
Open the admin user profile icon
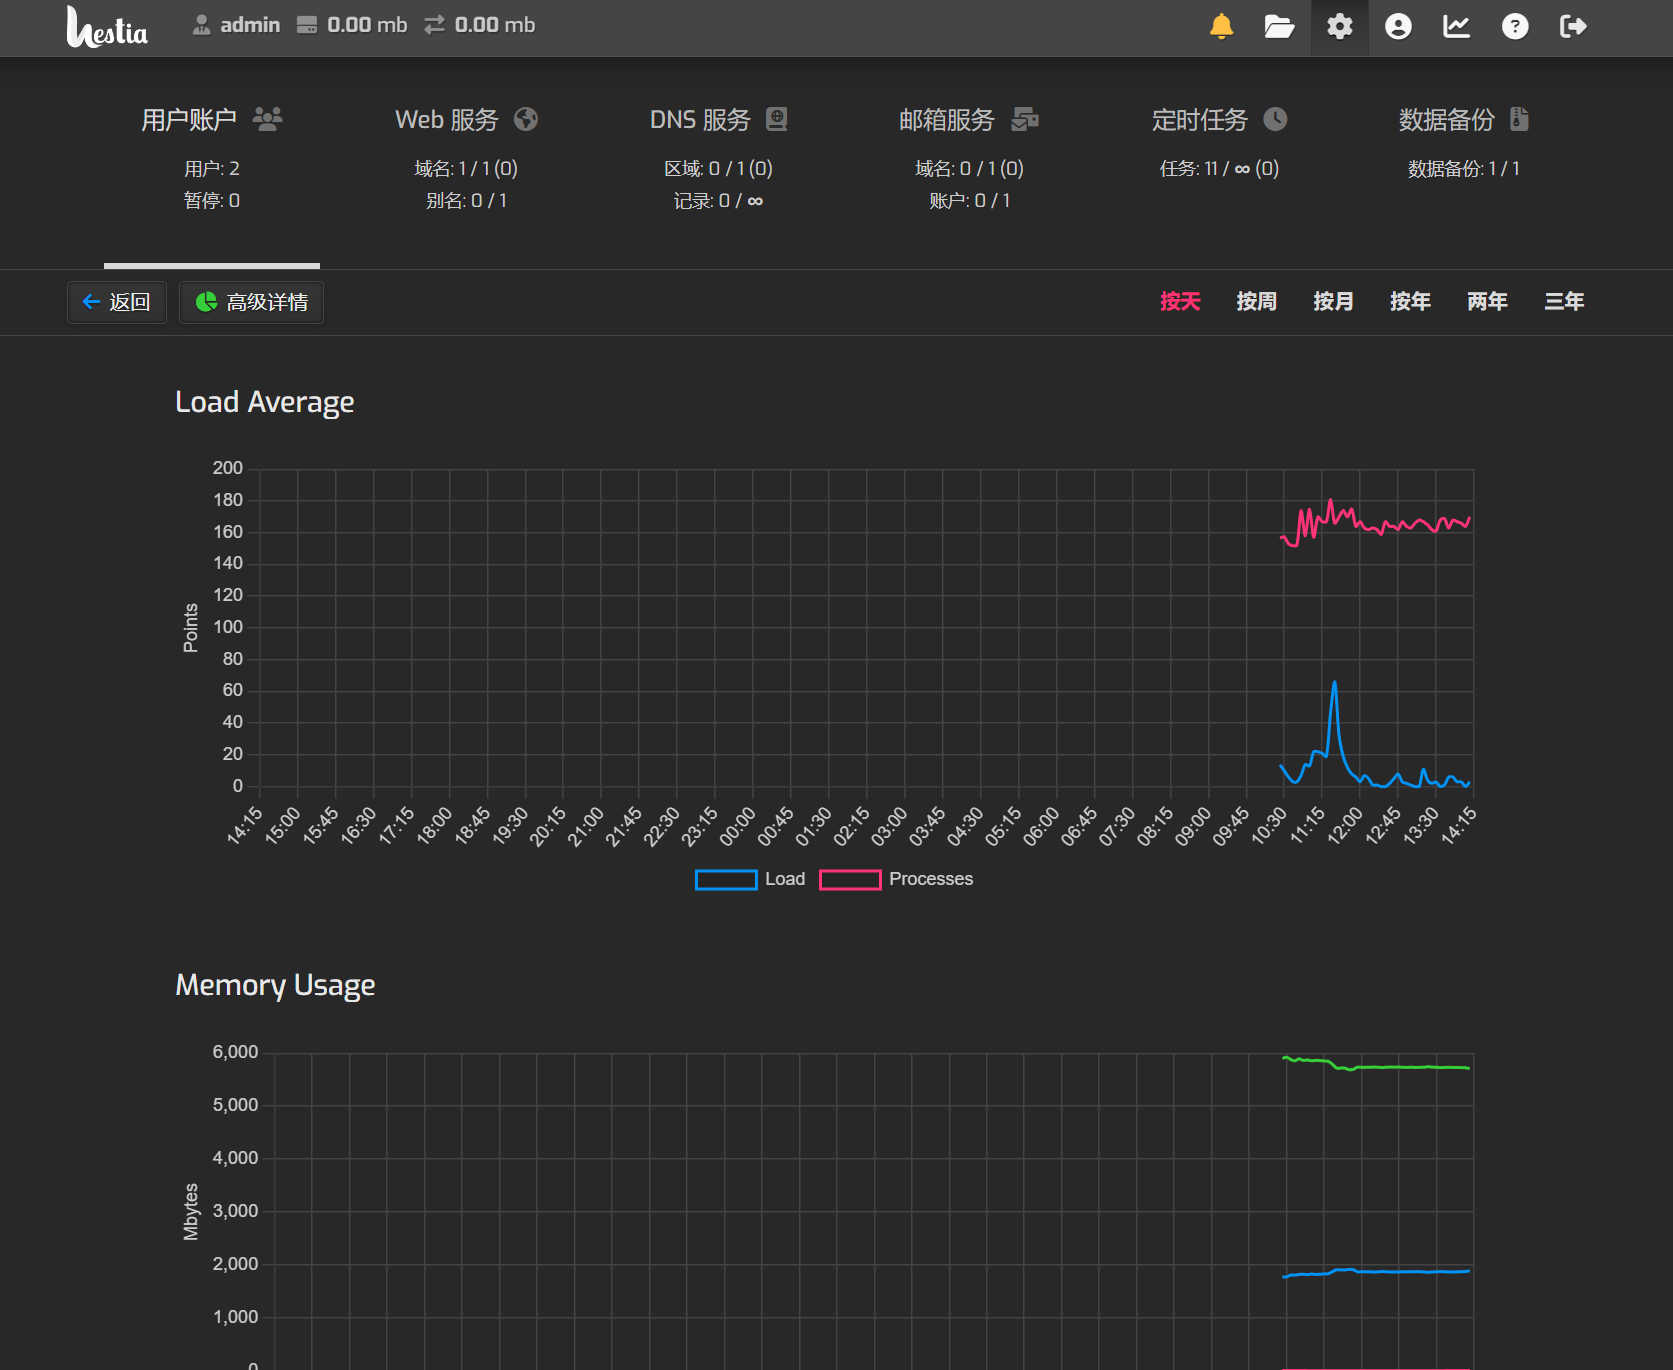click(x=1398, y=27)
